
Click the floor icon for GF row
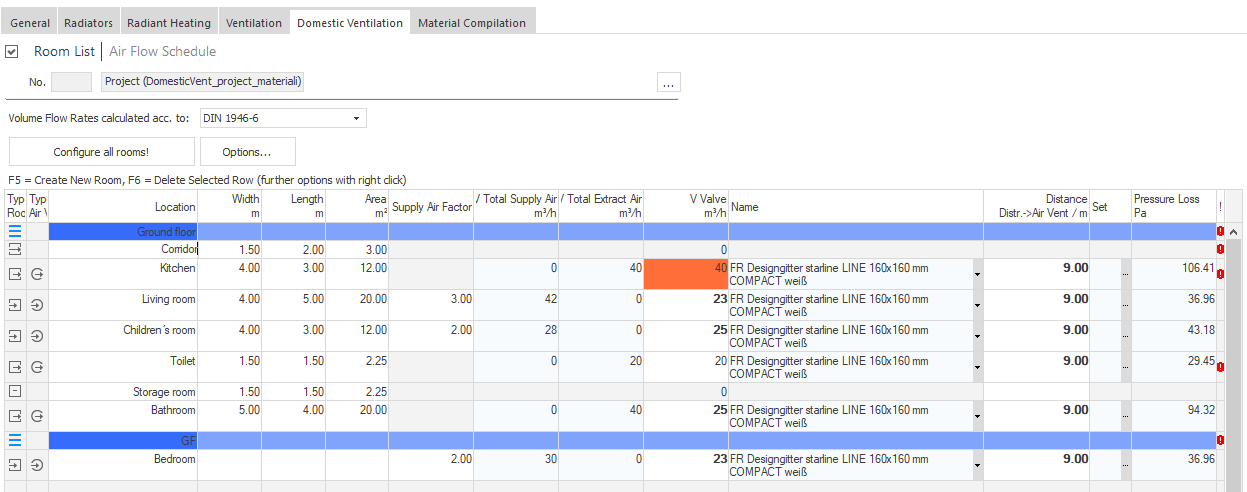click(x=15, y=440)
